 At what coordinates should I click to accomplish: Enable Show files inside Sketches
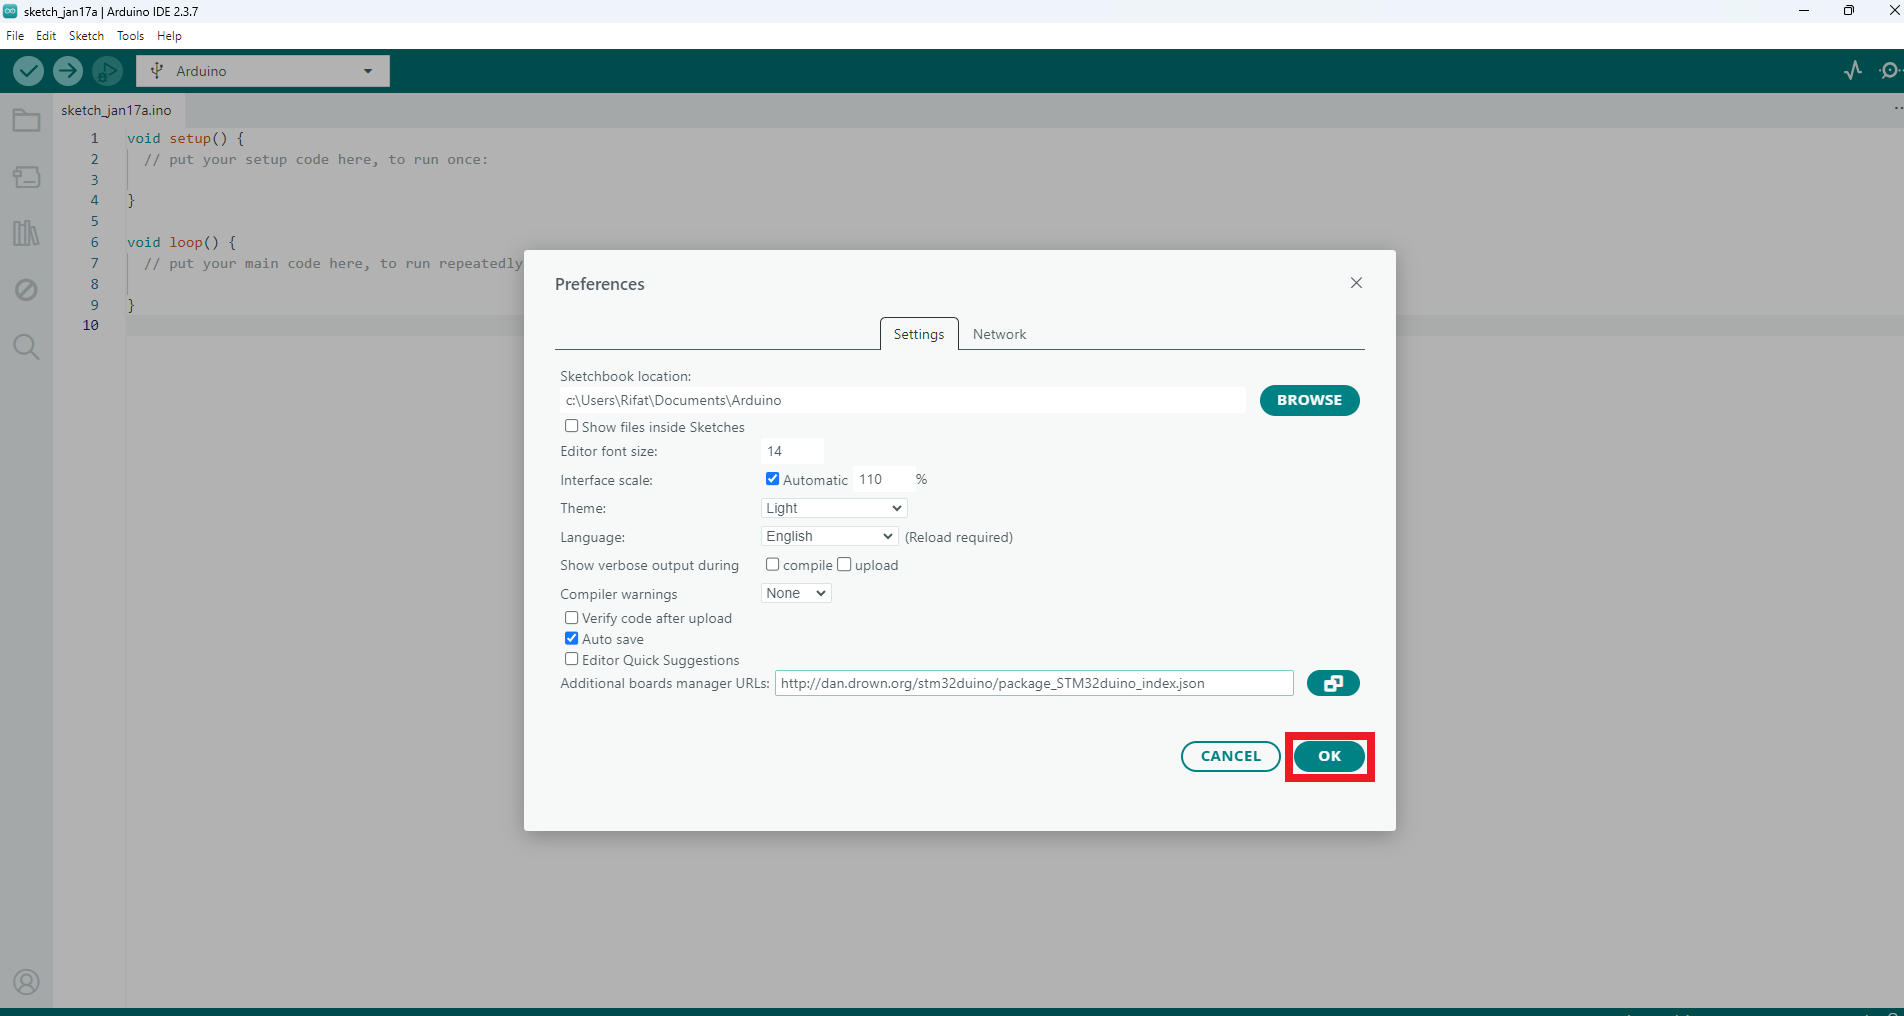[x=572, y=426]
